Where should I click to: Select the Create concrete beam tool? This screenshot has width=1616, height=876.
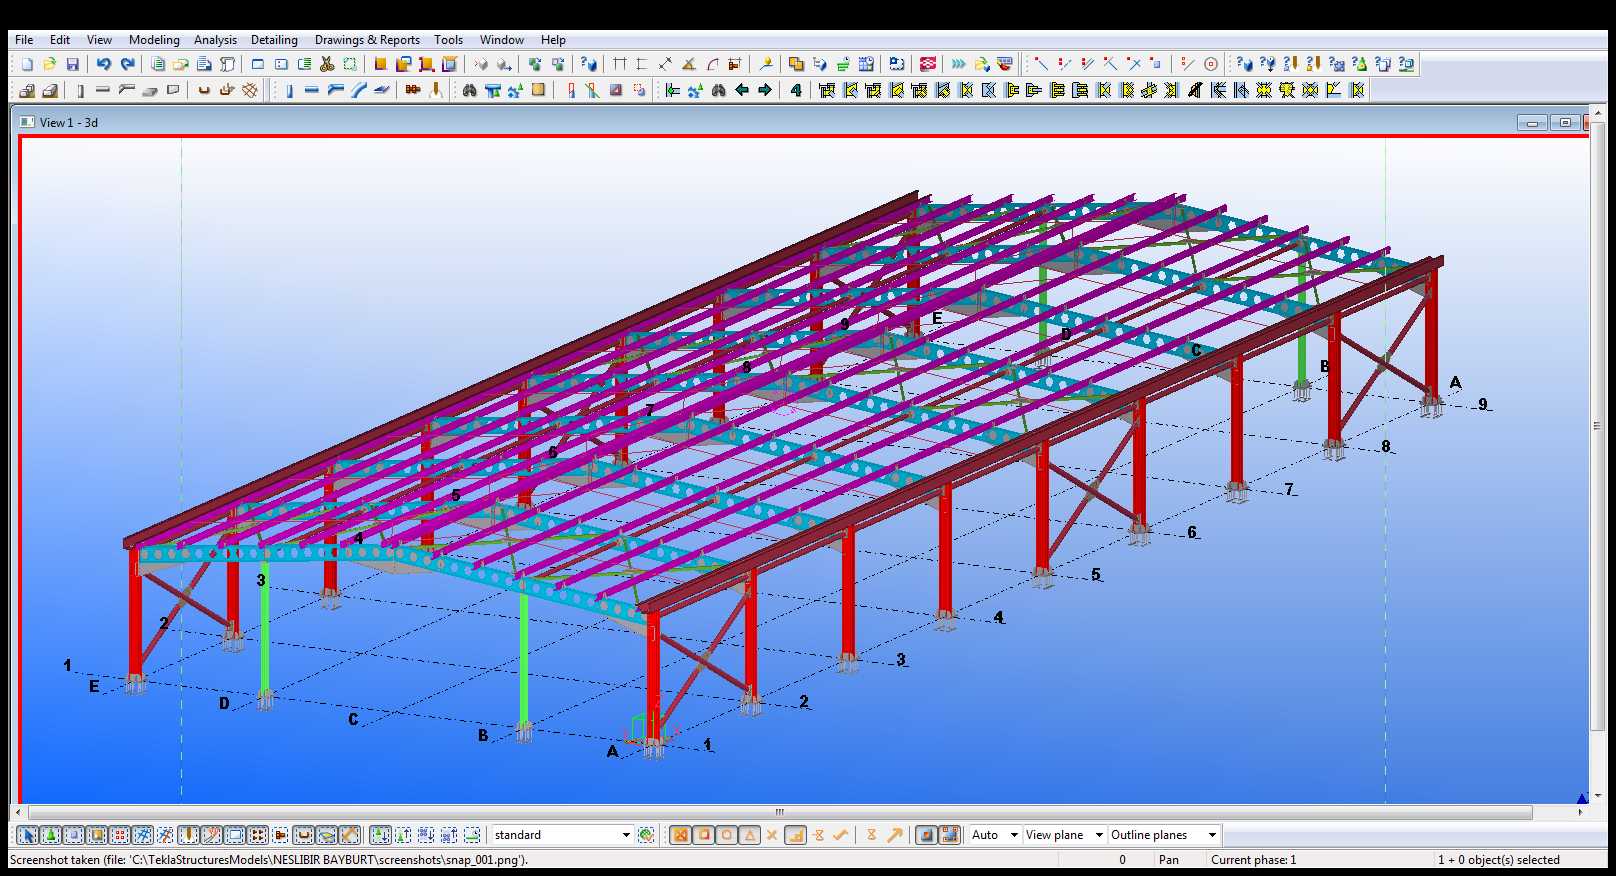pos(102,90)
